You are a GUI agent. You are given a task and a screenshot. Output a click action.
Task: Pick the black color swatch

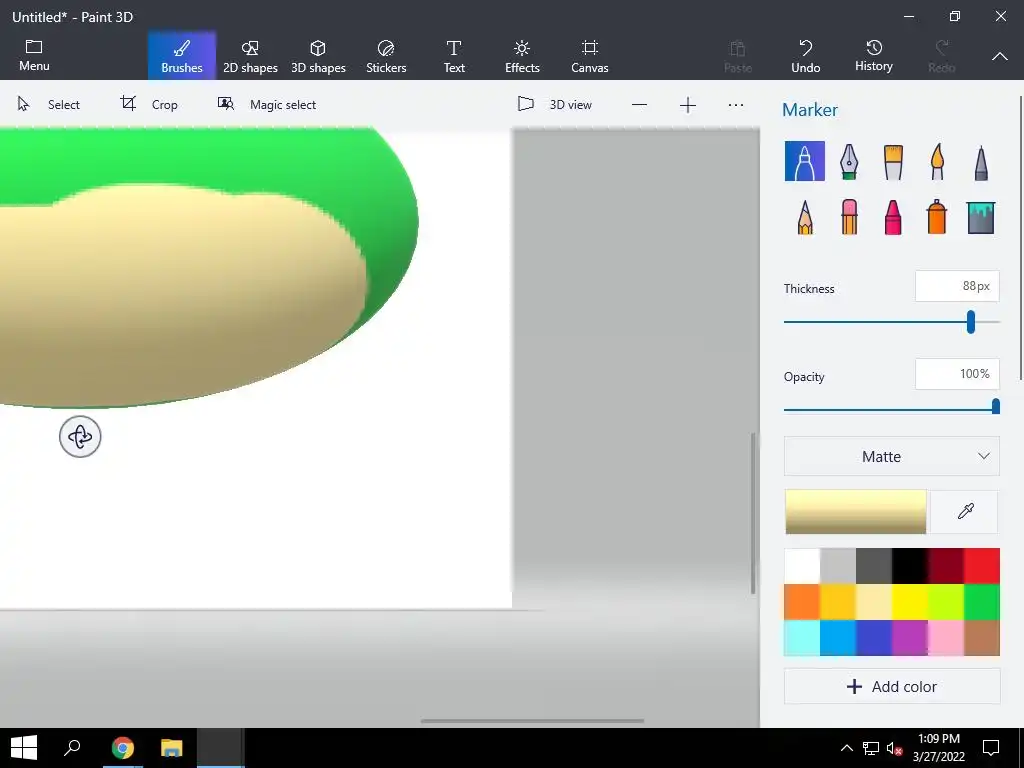tap(910, 566)
